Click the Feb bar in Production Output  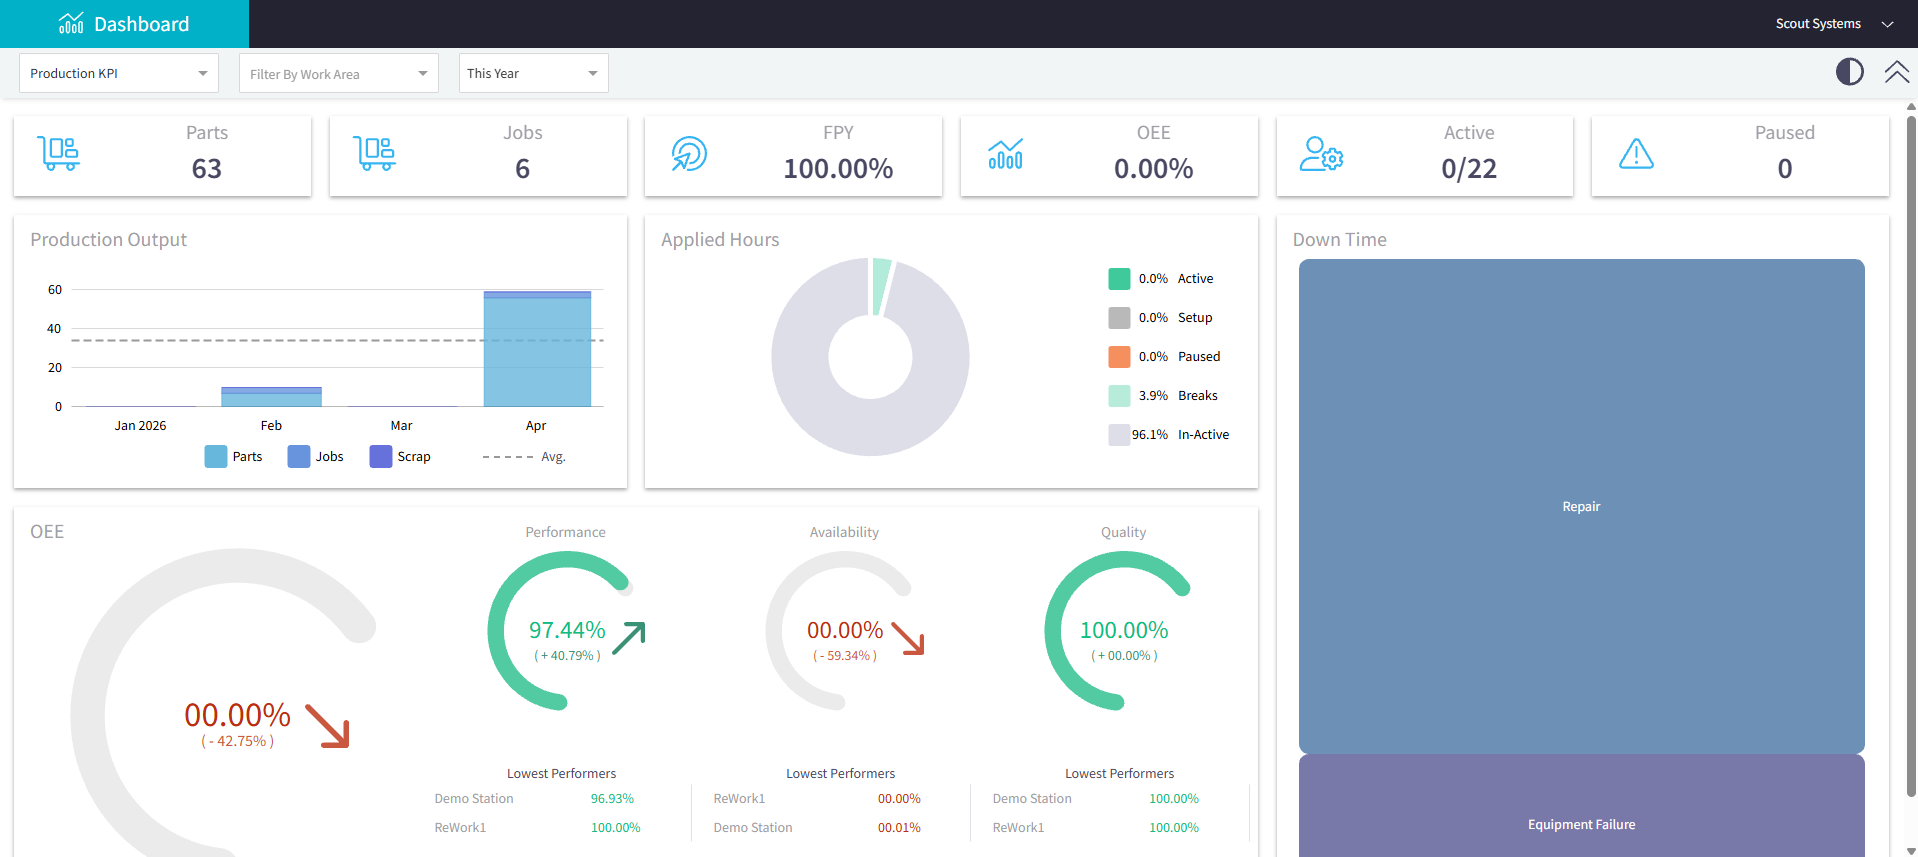coord(272,397)
